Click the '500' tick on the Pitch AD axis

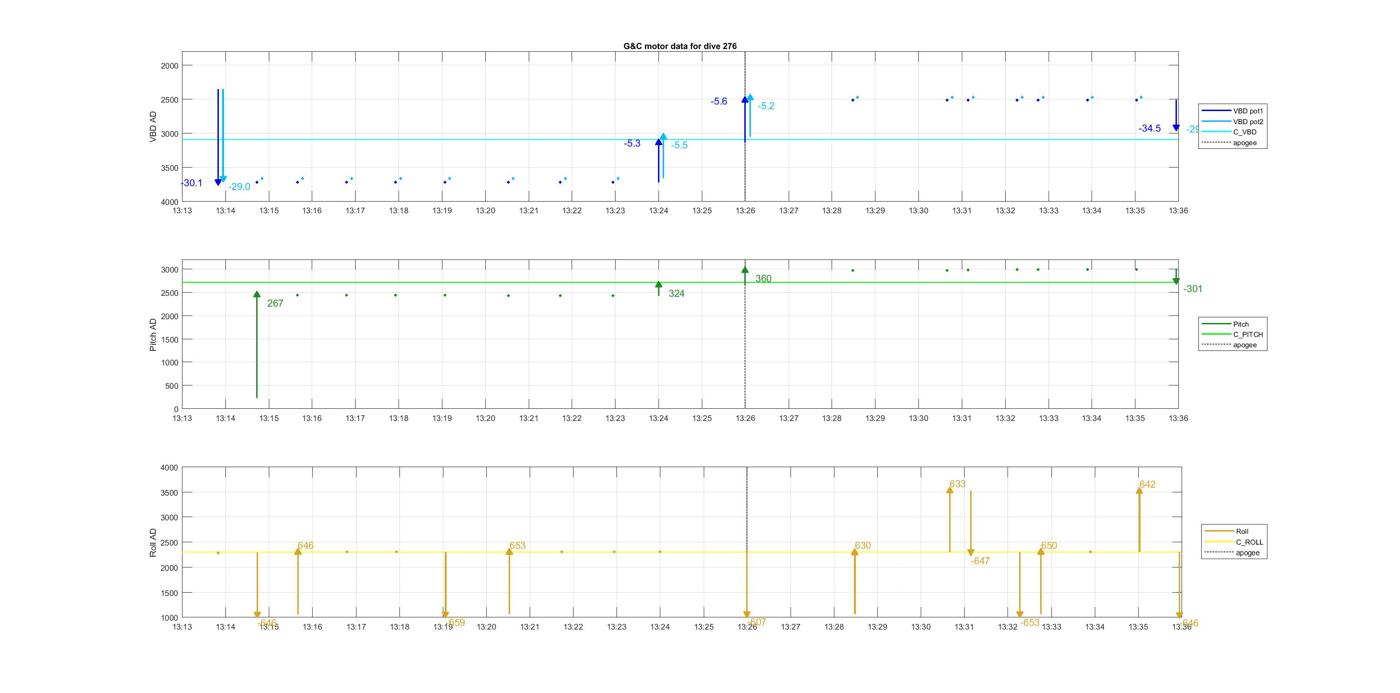[x=172, y=386]
